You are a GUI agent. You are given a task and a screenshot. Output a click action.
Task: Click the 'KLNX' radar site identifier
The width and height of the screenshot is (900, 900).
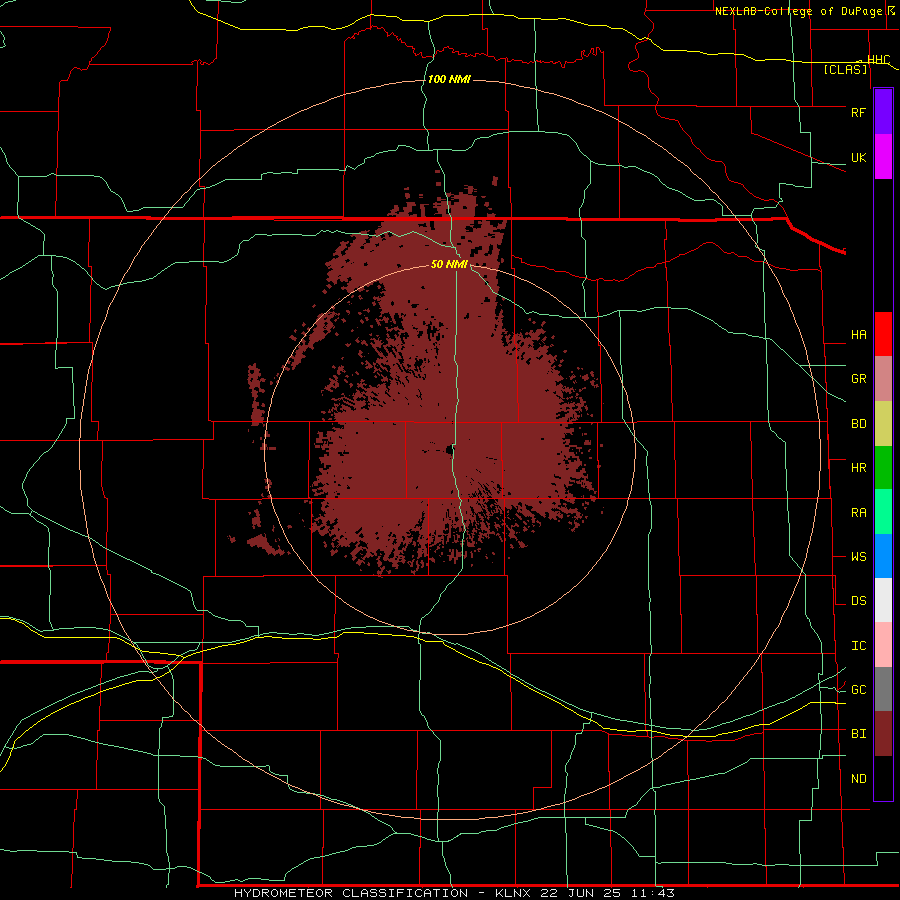pyautogui.click(x=516, y=893)
